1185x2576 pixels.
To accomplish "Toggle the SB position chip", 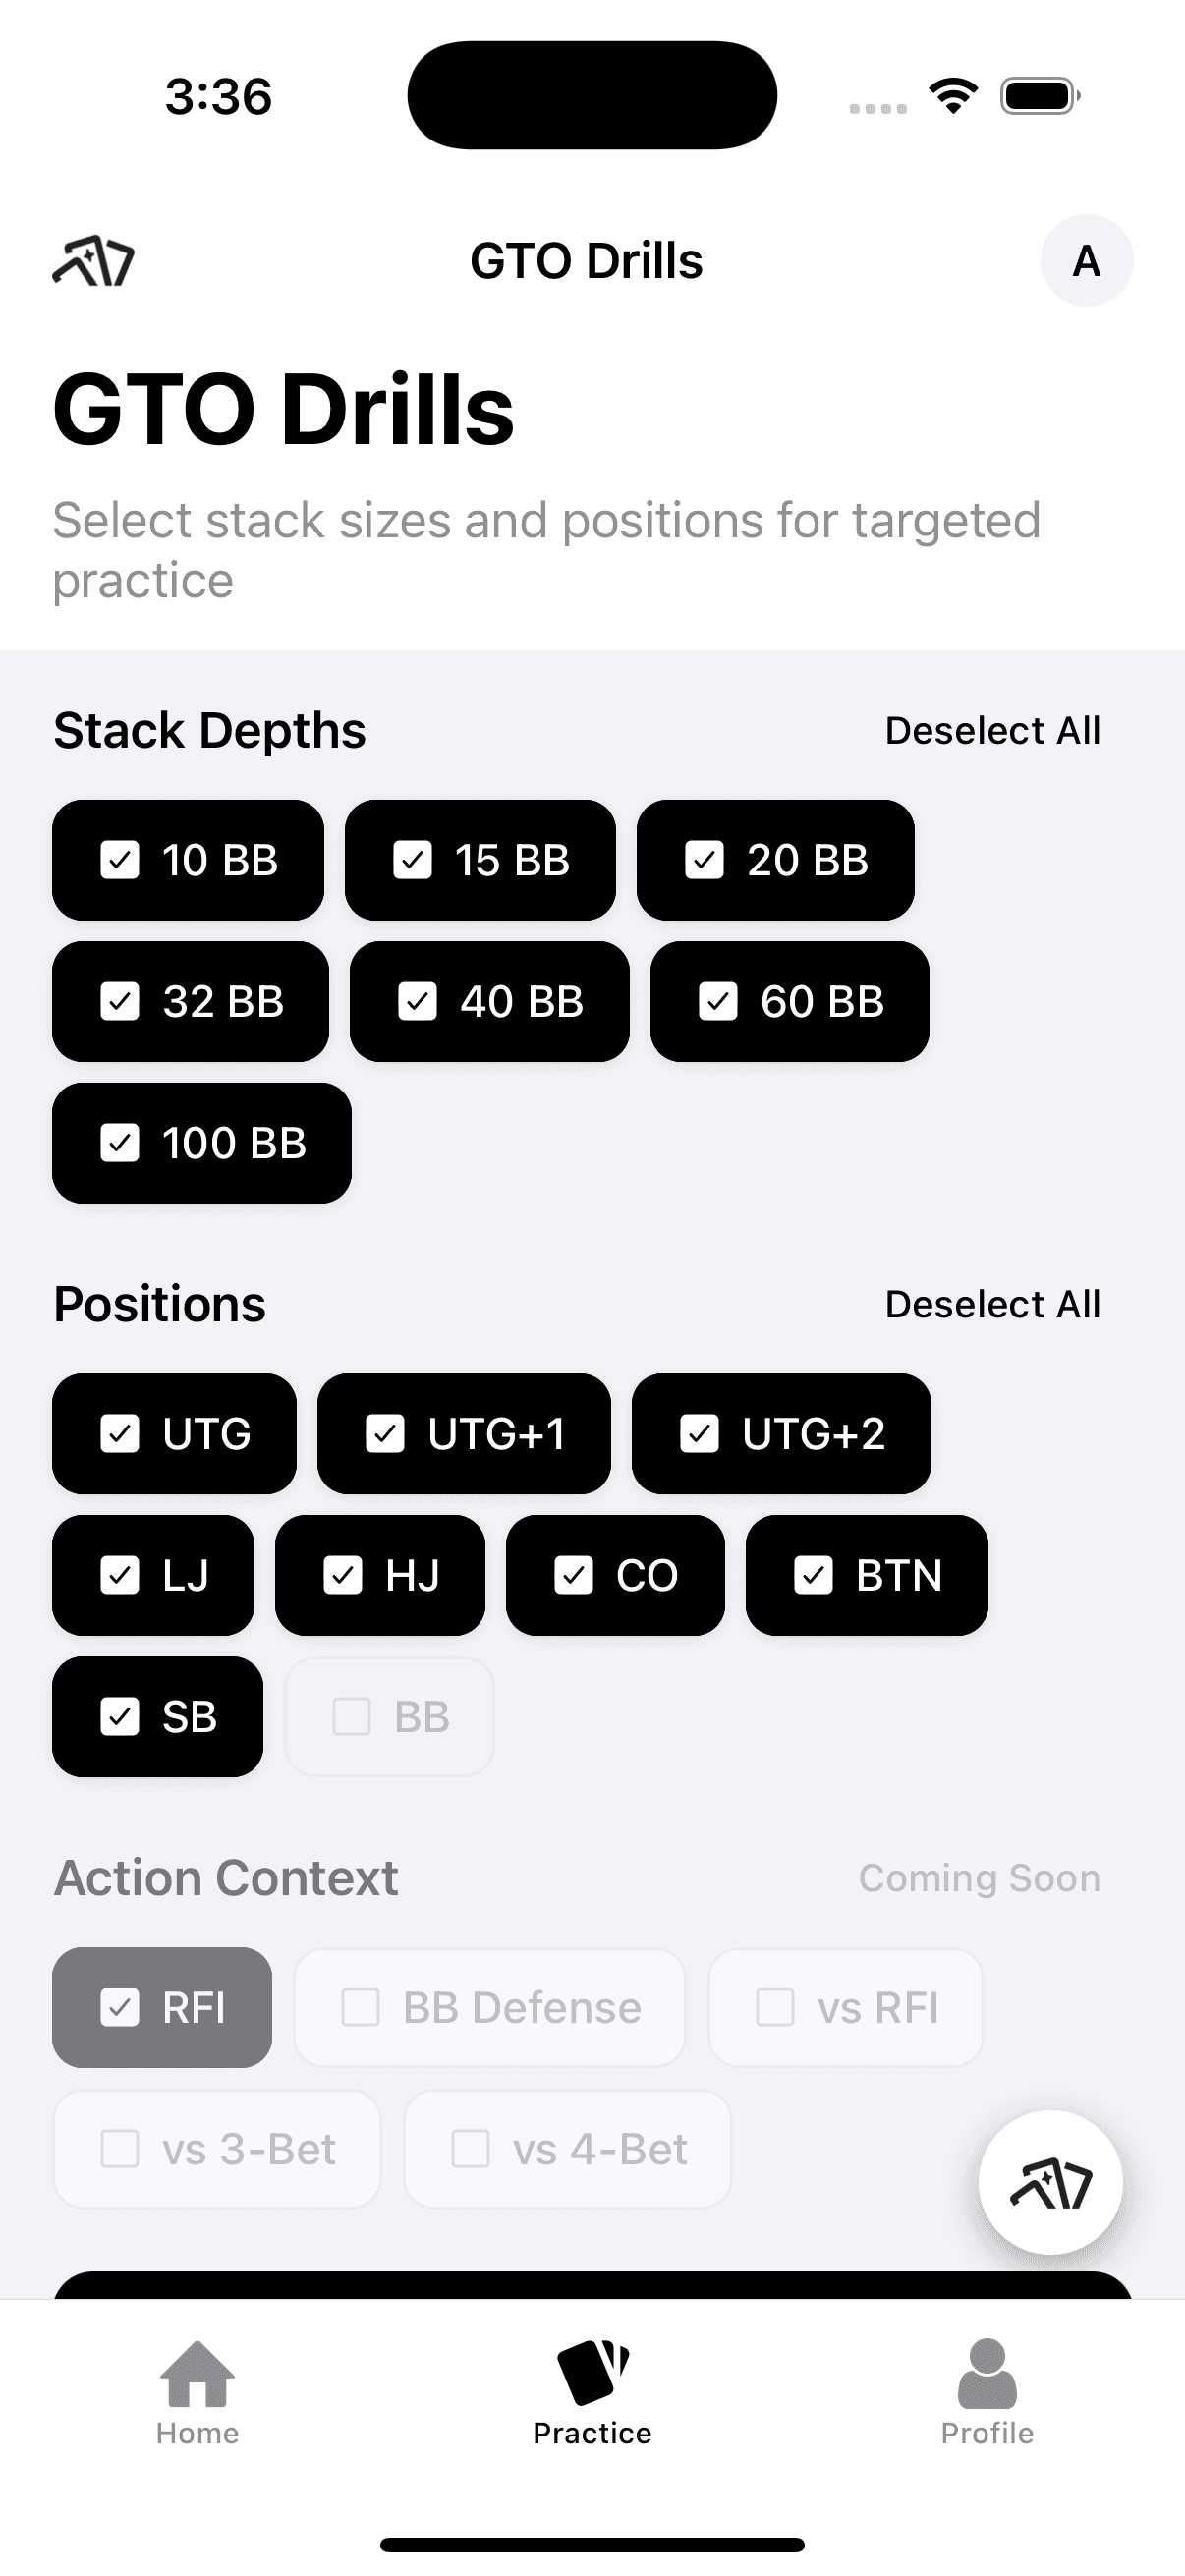I will click(x=157, y=1717).
